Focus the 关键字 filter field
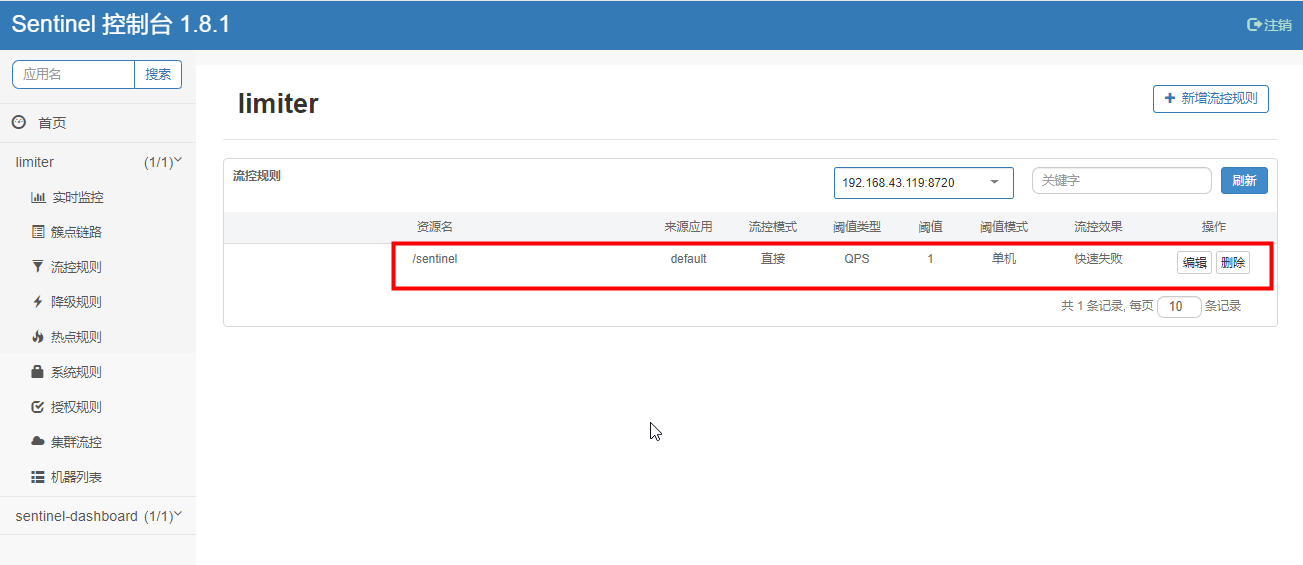 point(1122,181)
